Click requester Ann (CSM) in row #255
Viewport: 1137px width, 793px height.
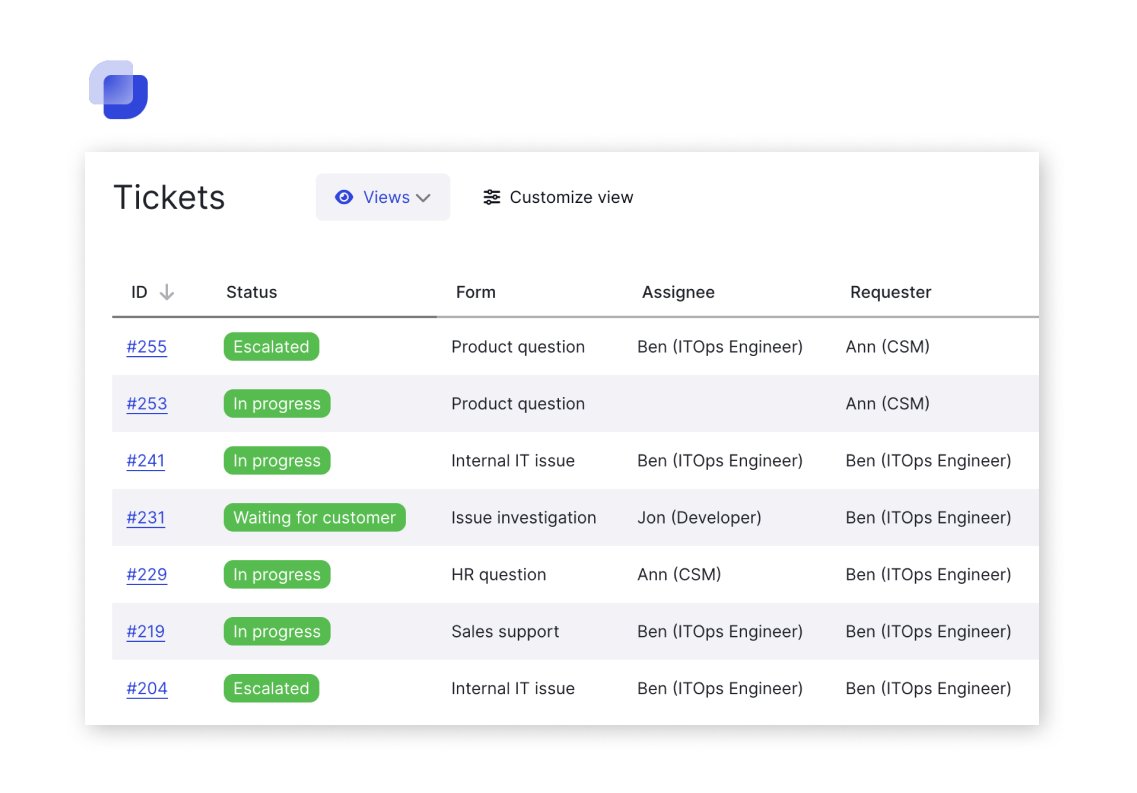click(888, 347)
